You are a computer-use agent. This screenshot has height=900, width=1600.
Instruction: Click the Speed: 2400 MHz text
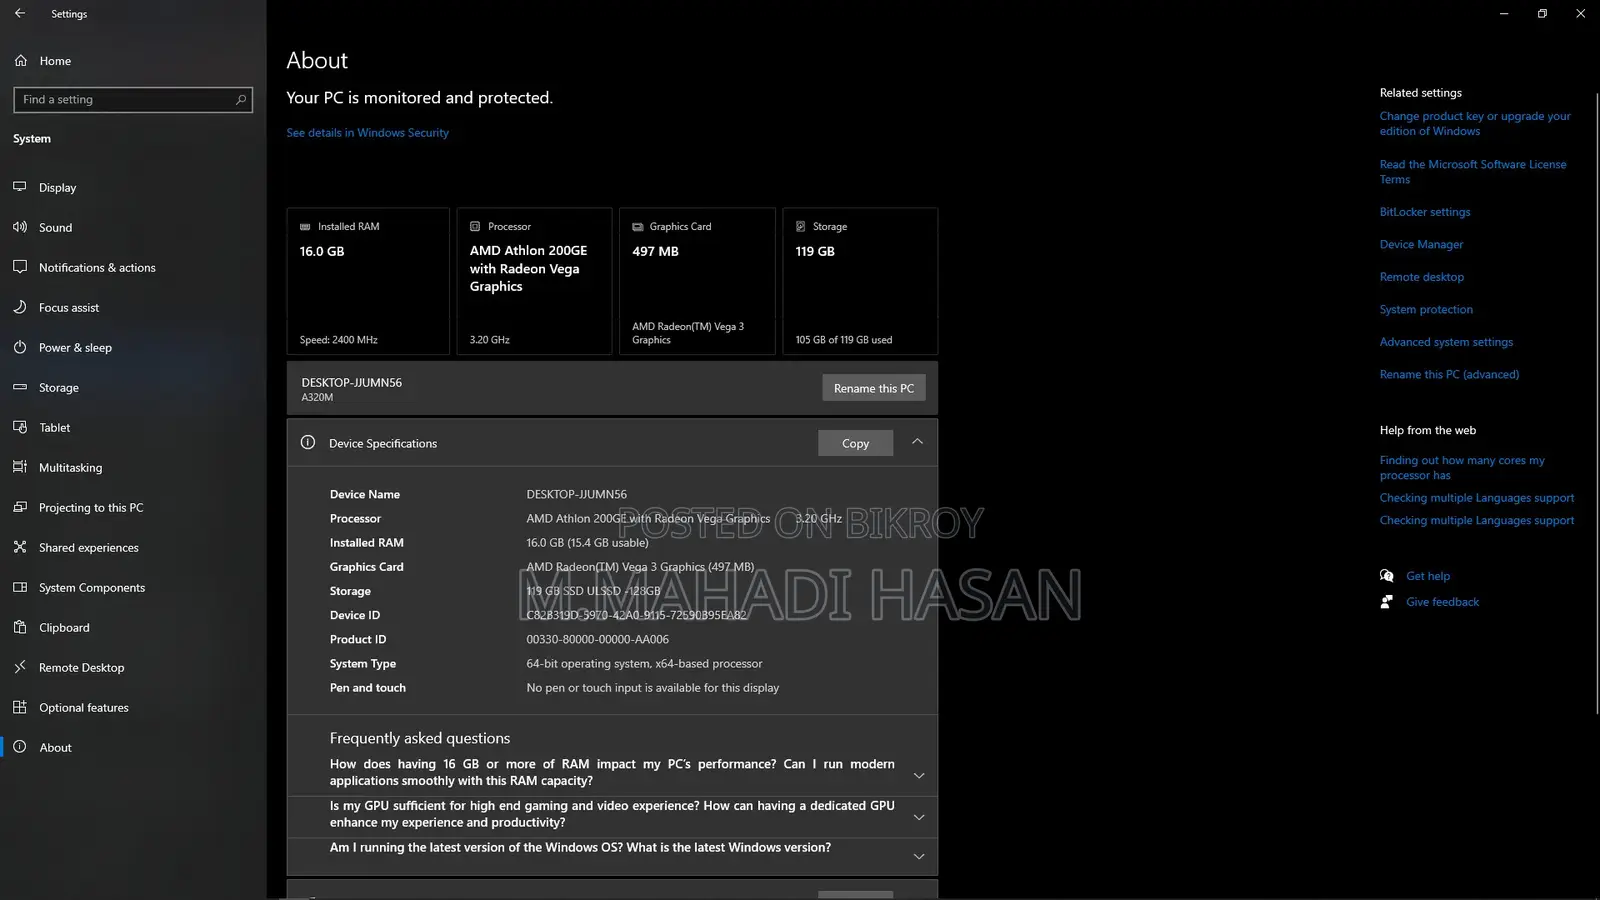(x=339, y=340)
